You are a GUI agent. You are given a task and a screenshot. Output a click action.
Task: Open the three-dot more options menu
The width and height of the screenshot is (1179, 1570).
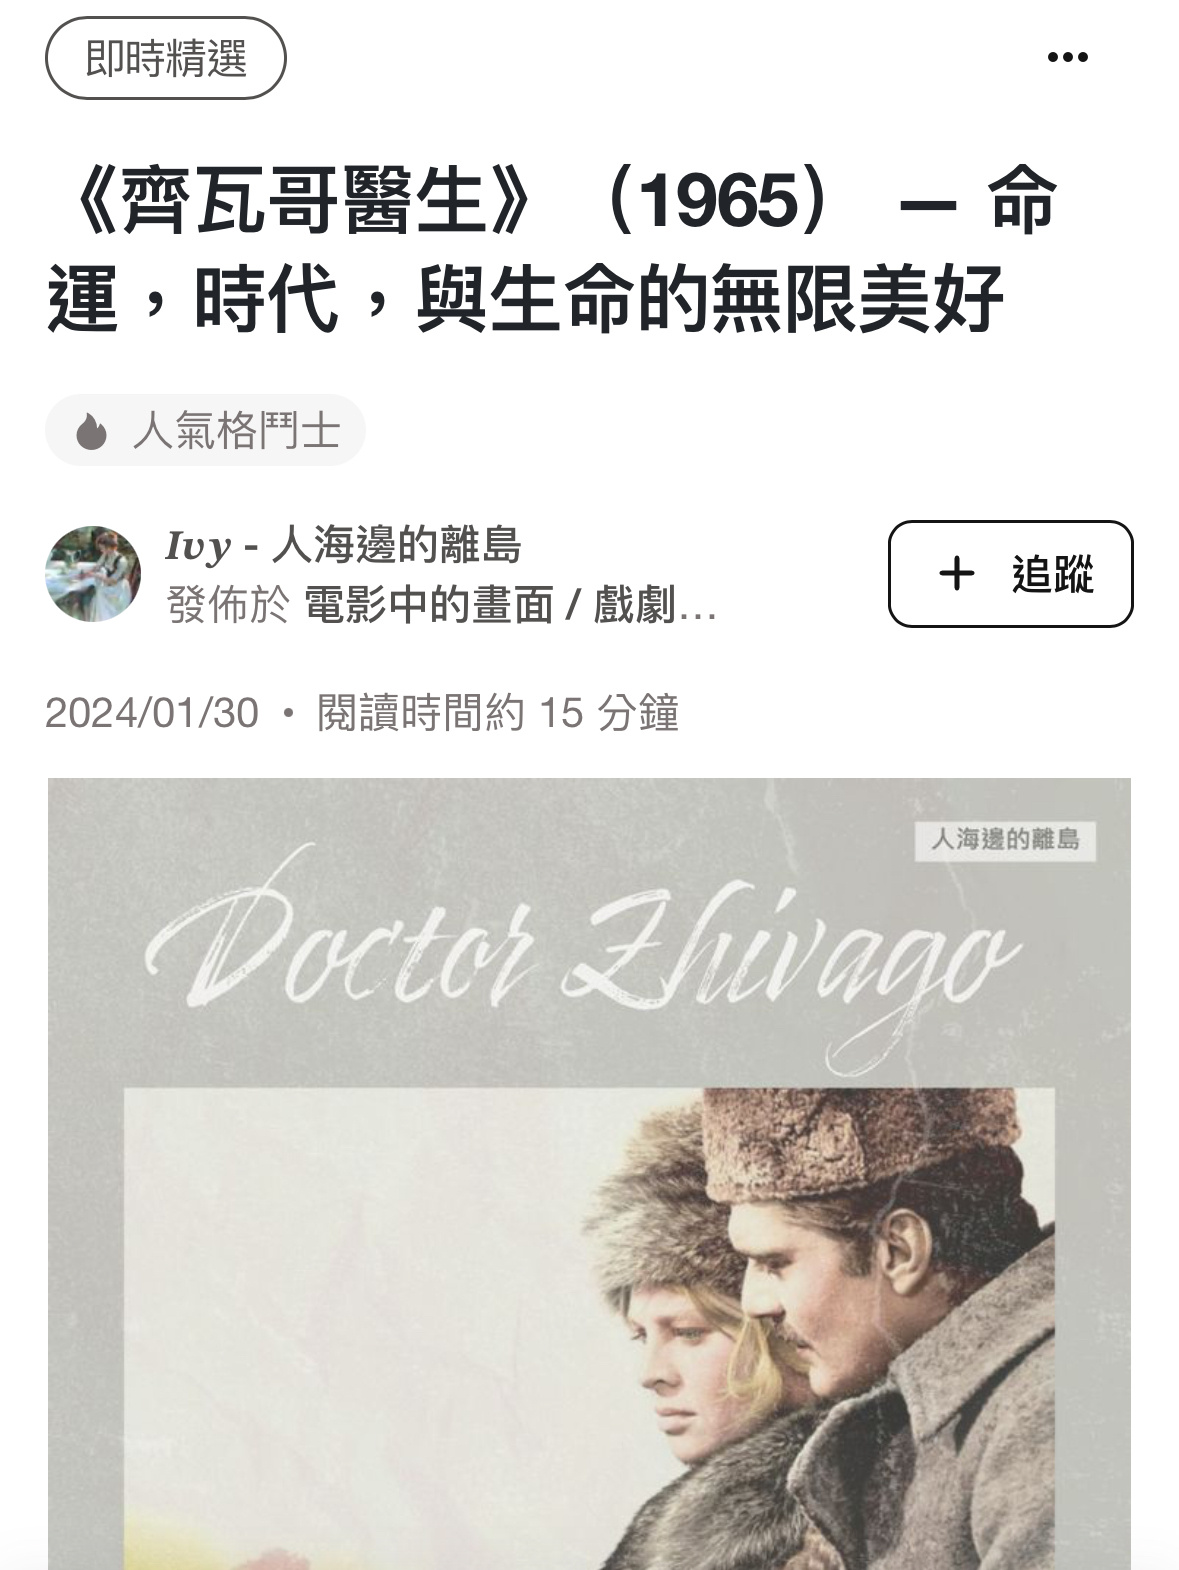(1067, 57)
